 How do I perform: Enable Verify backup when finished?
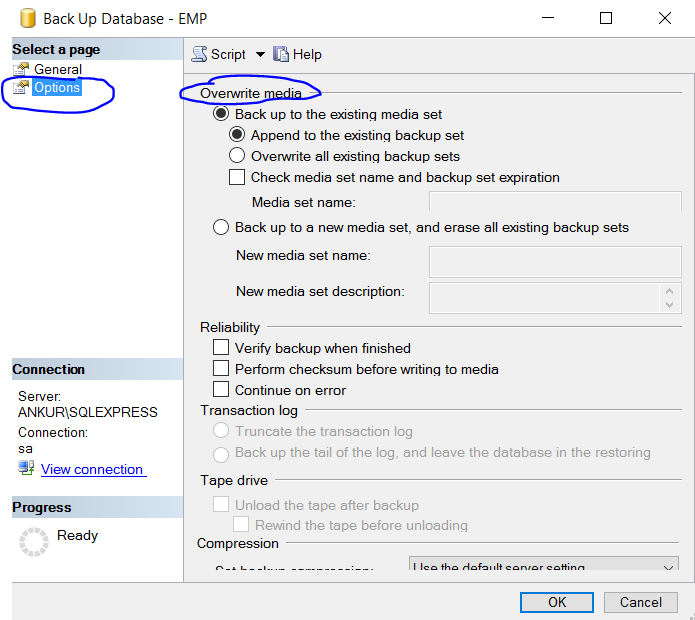(x=222, y=348)
